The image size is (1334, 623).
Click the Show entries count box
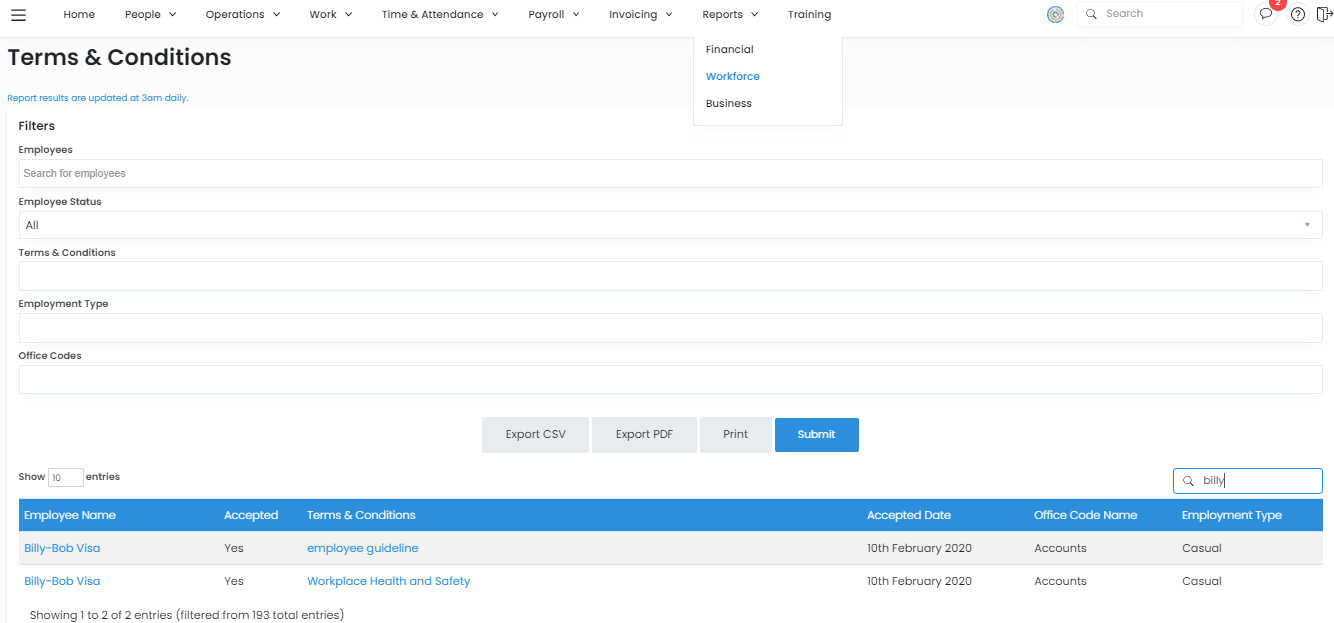pyautogui.click(x=65, y=478)
